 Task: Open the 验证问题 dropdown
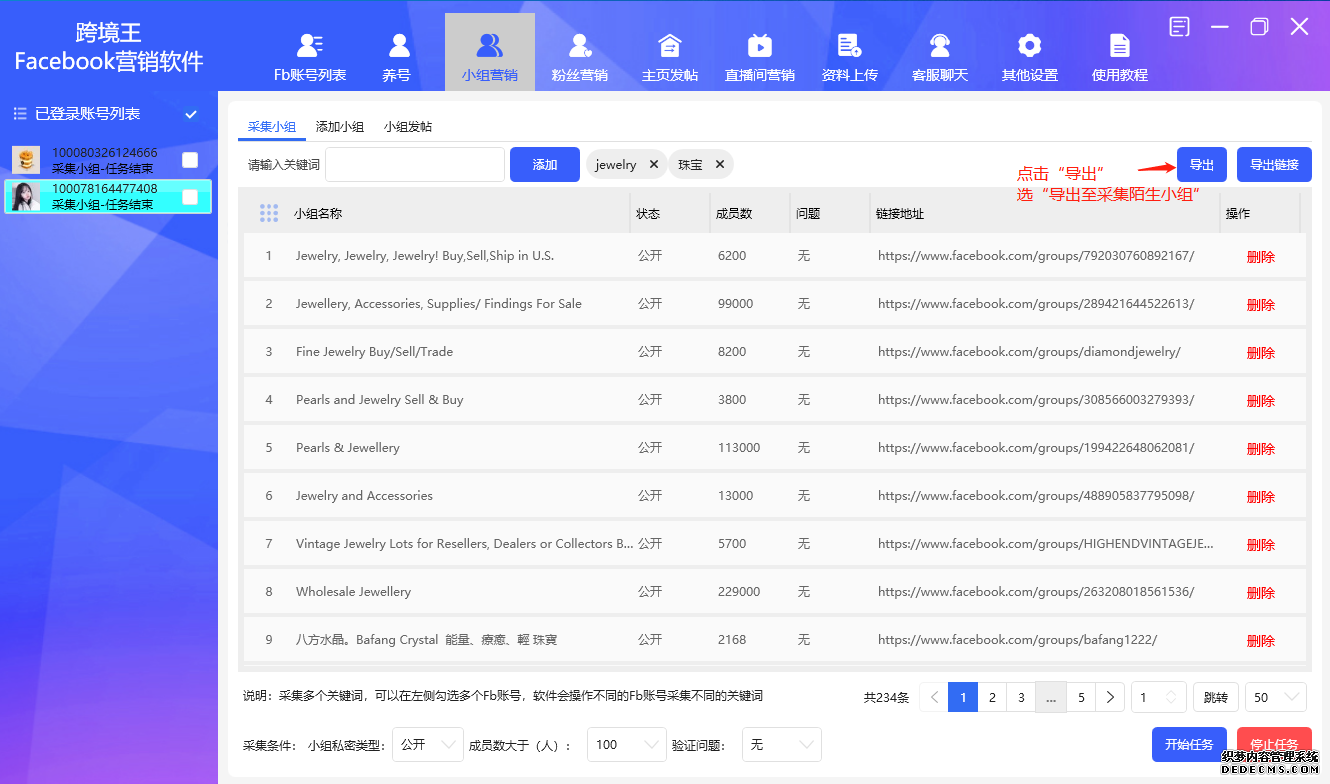(x=782, y=744)
